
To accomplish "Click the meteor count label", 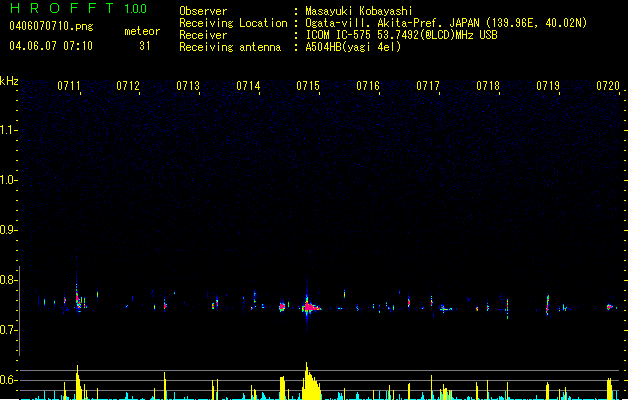I will pos(142,31).
